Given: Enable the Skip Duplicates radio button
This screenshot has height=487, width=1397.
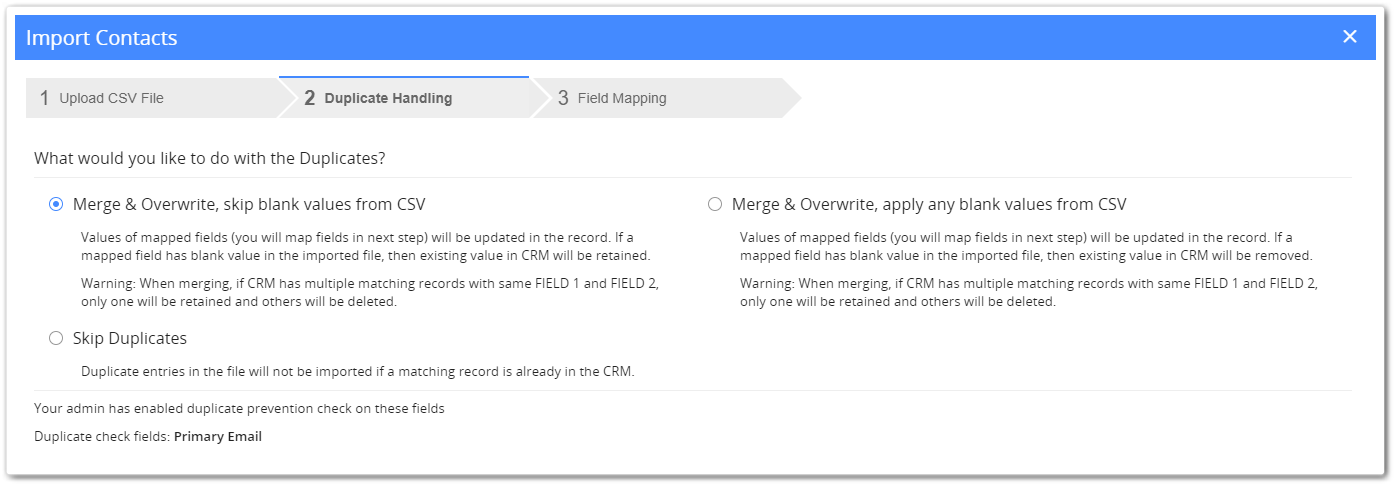Looking at the screenshot, I should (x=56, y=339).
